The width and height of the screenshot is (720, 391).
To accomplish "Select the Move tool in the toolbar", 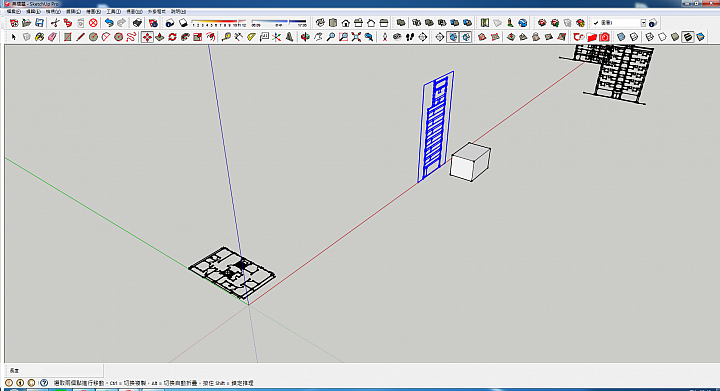I will pos(147,37).
